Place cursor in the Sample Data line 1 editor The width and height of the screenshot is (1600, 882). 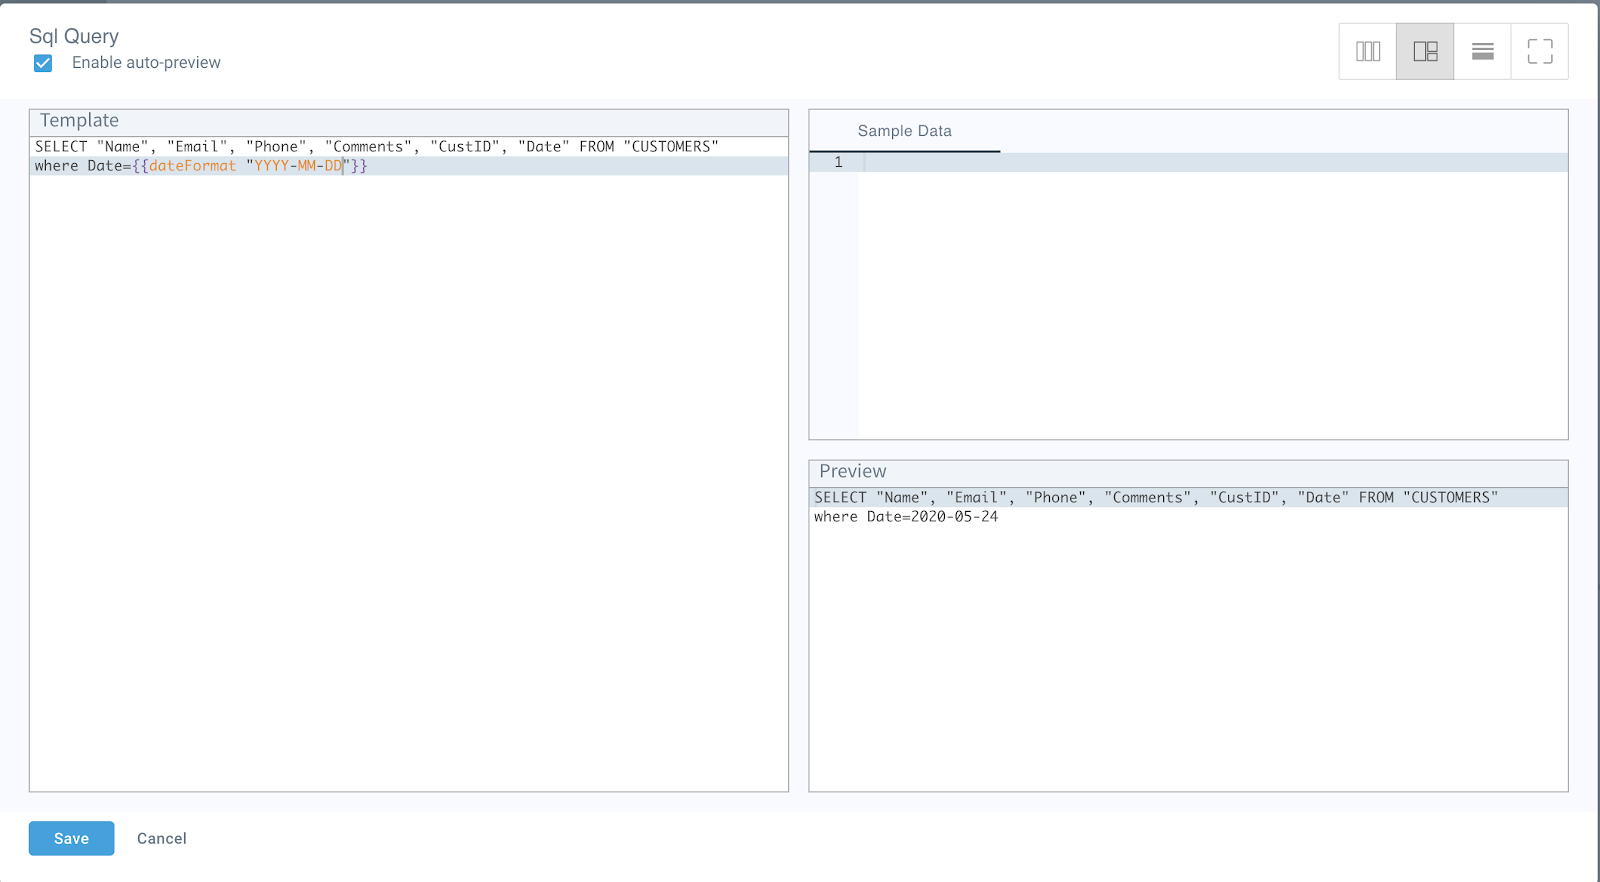click(1215, 162)
